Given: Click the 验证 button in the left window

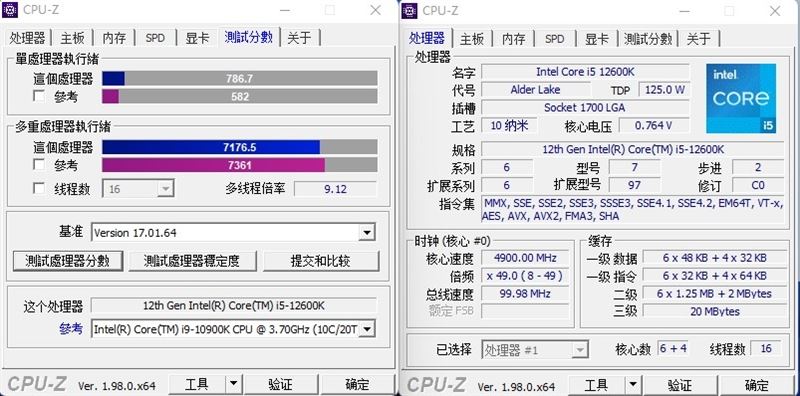Looking at the screenshot, I should pyautogui.click(x=281, y=384).
